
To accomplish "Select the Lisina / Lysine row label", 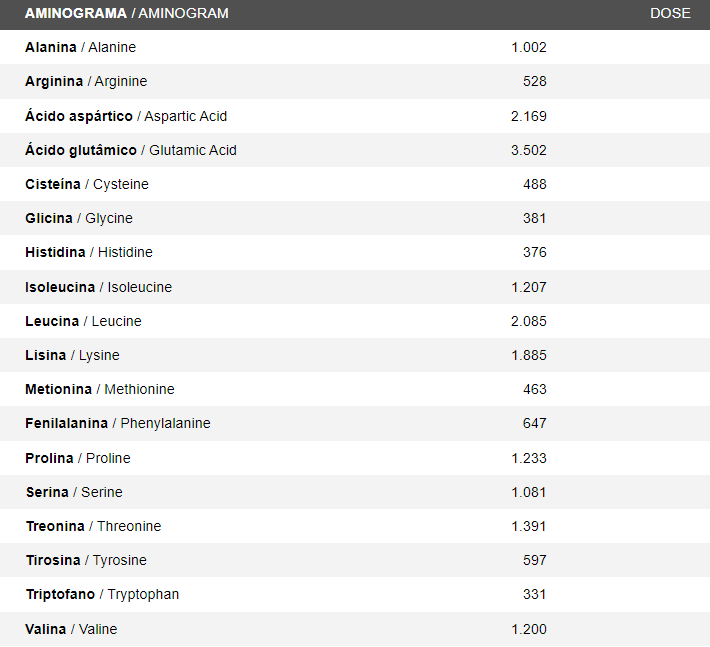I will [x=72, y=355].
